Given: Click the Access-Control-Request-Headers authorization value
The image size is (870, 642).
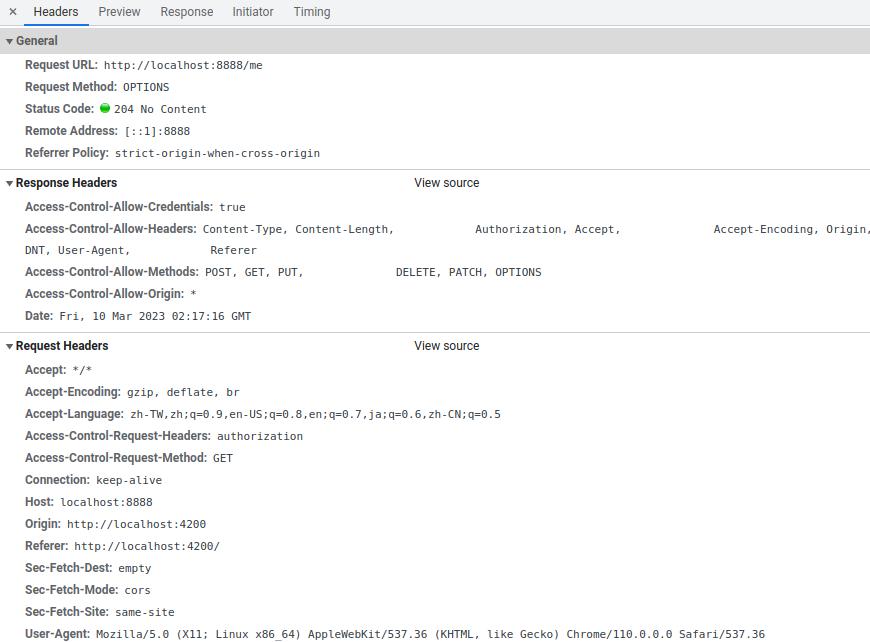Looking at the screenshot, I should [x=260, y=436].
